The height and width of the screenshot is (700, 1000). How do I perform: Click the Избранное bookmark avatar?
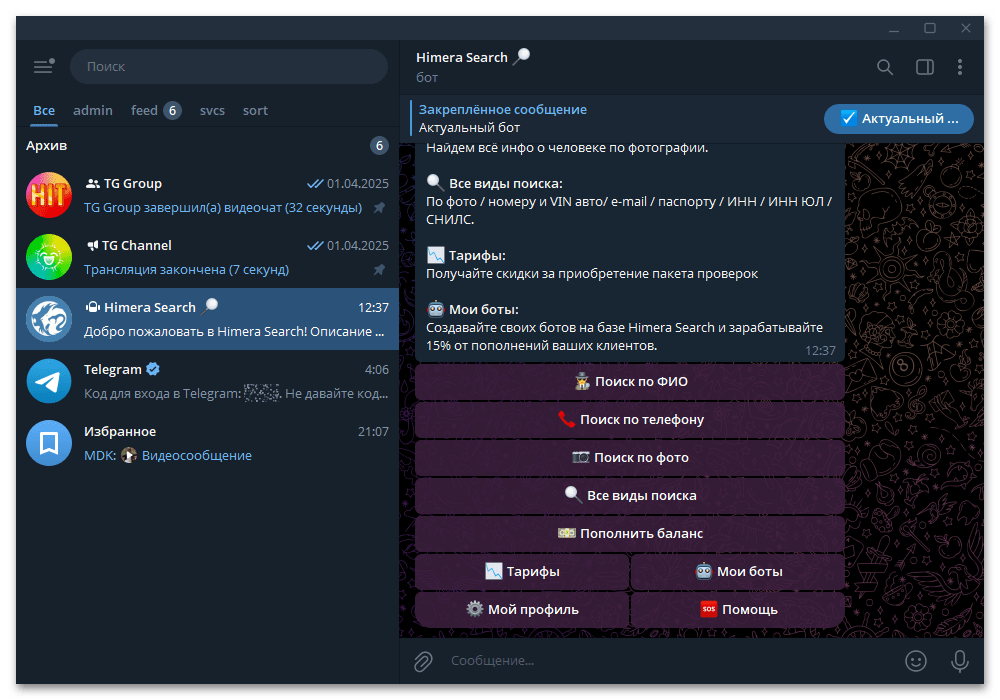coord(49,443)
